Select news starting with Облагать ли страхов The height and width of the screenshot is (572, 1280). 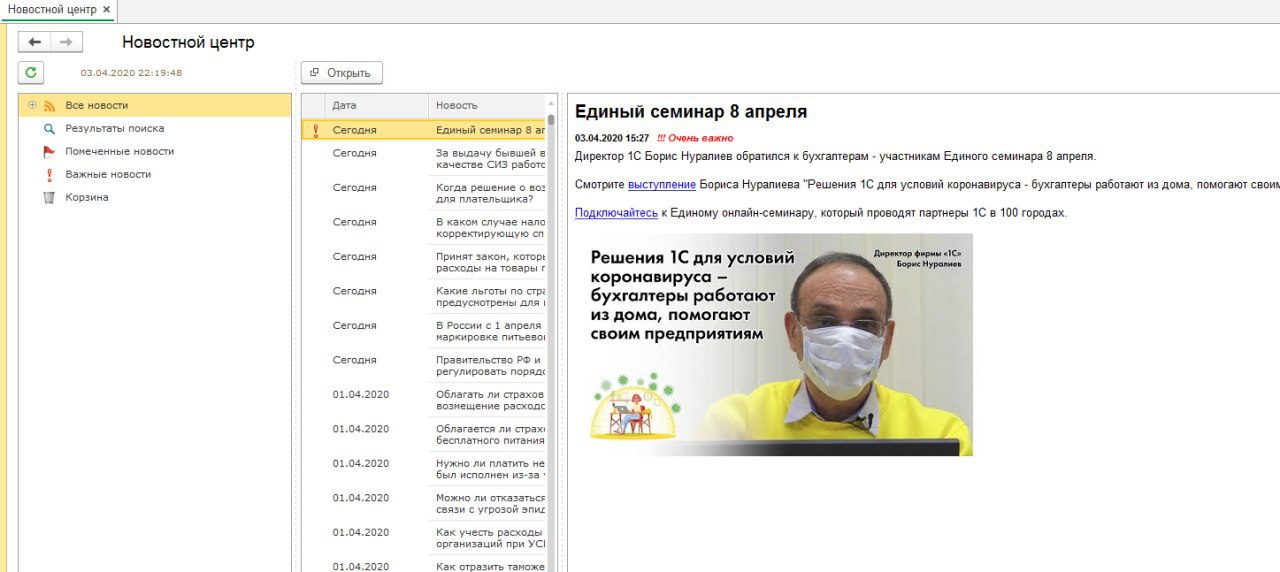pos(424,400)
